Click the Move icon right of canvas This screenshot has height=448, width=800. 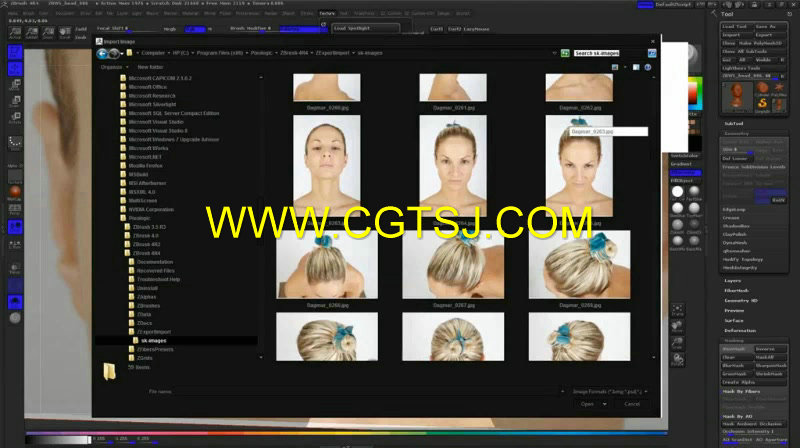(678, 326)
